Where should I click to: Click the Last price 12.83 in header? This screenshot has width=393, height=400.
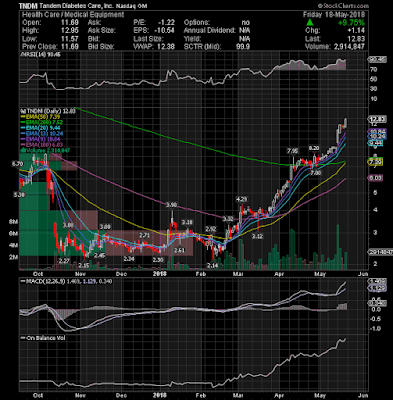tap(356, 39)
